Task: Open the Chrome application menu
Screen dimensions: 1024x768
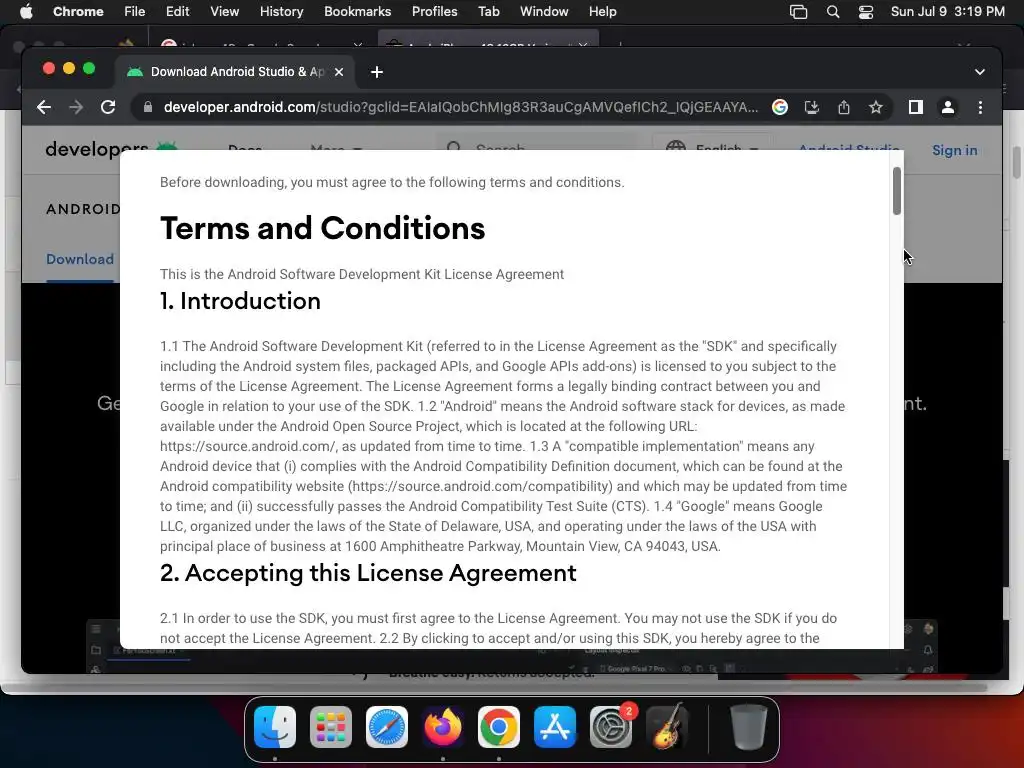Action: (78, 11)
